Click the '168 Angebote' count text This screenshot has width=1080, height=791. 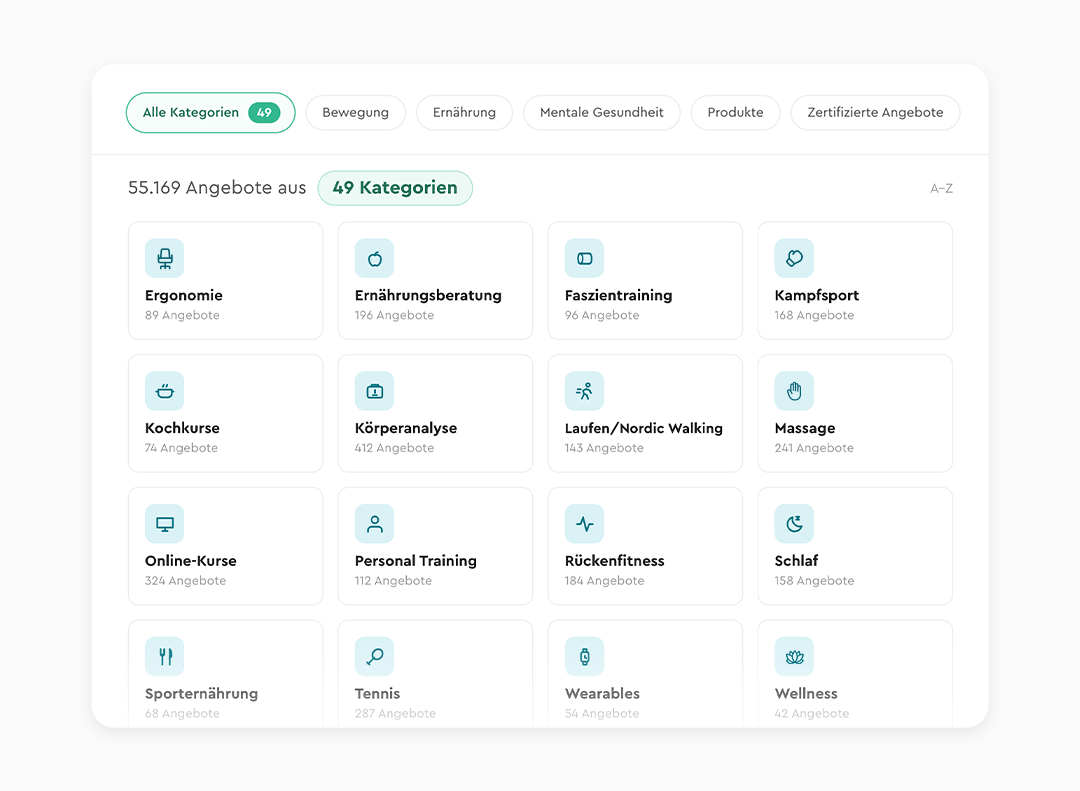point(815,316)
